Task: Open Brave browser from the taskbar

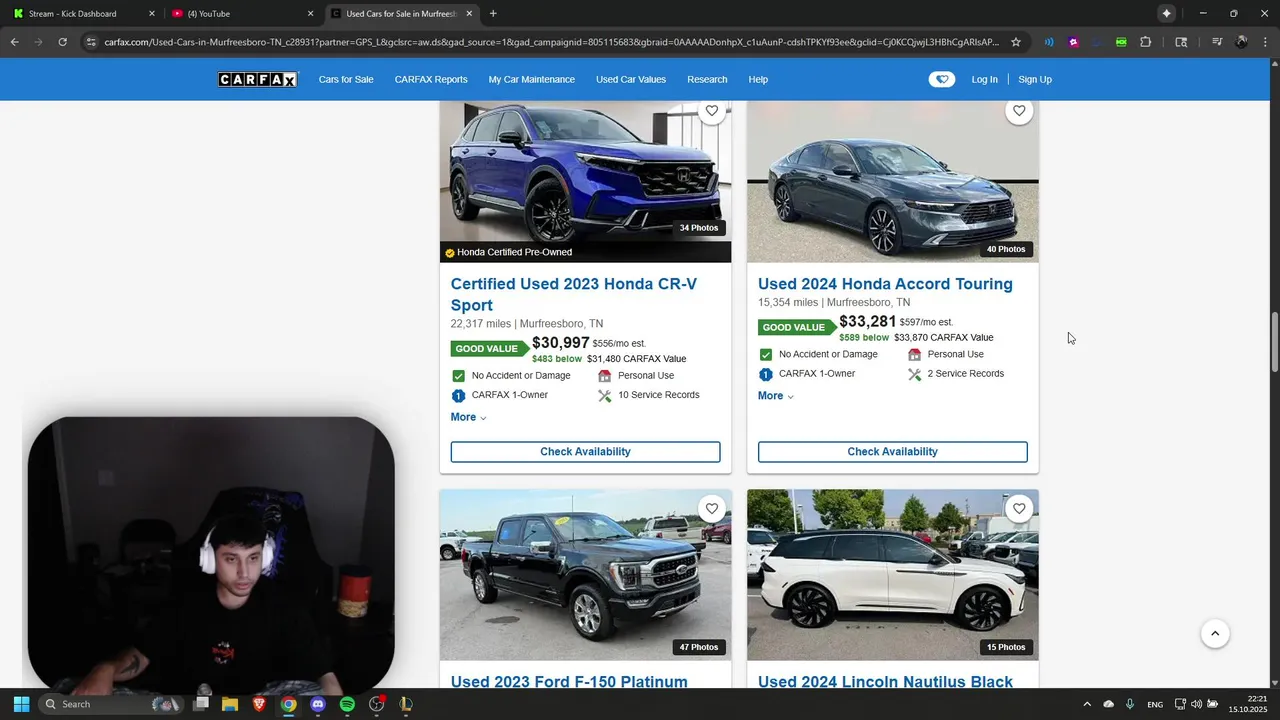Action: point(259,704)
